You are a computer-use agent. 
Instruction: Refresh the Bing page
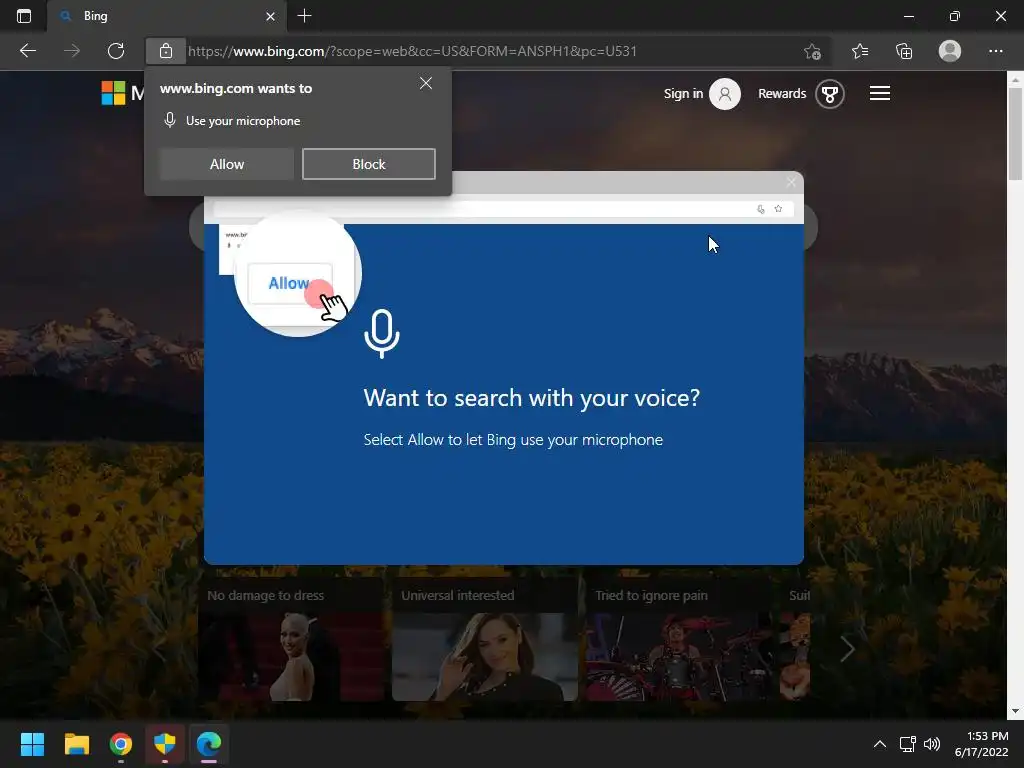pyautogui.click(x=116, y=51)
